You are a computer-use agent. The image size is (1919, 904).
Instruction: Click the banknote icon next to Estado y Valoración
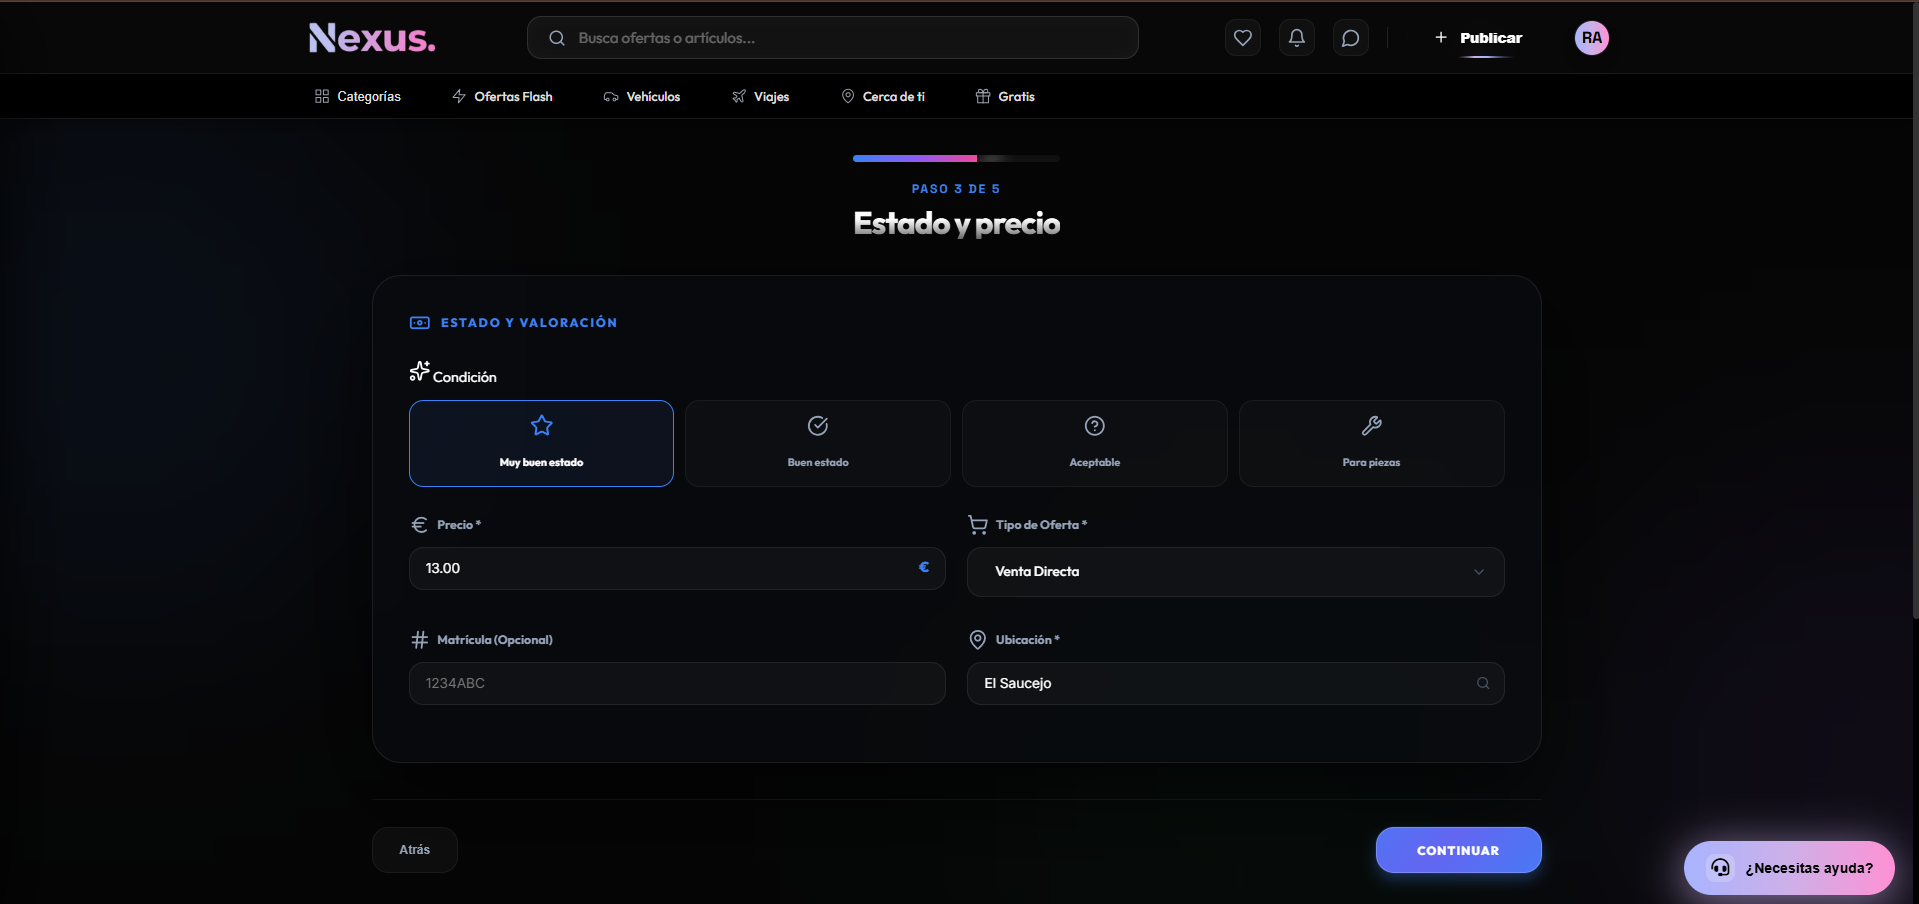click(420, 323)
